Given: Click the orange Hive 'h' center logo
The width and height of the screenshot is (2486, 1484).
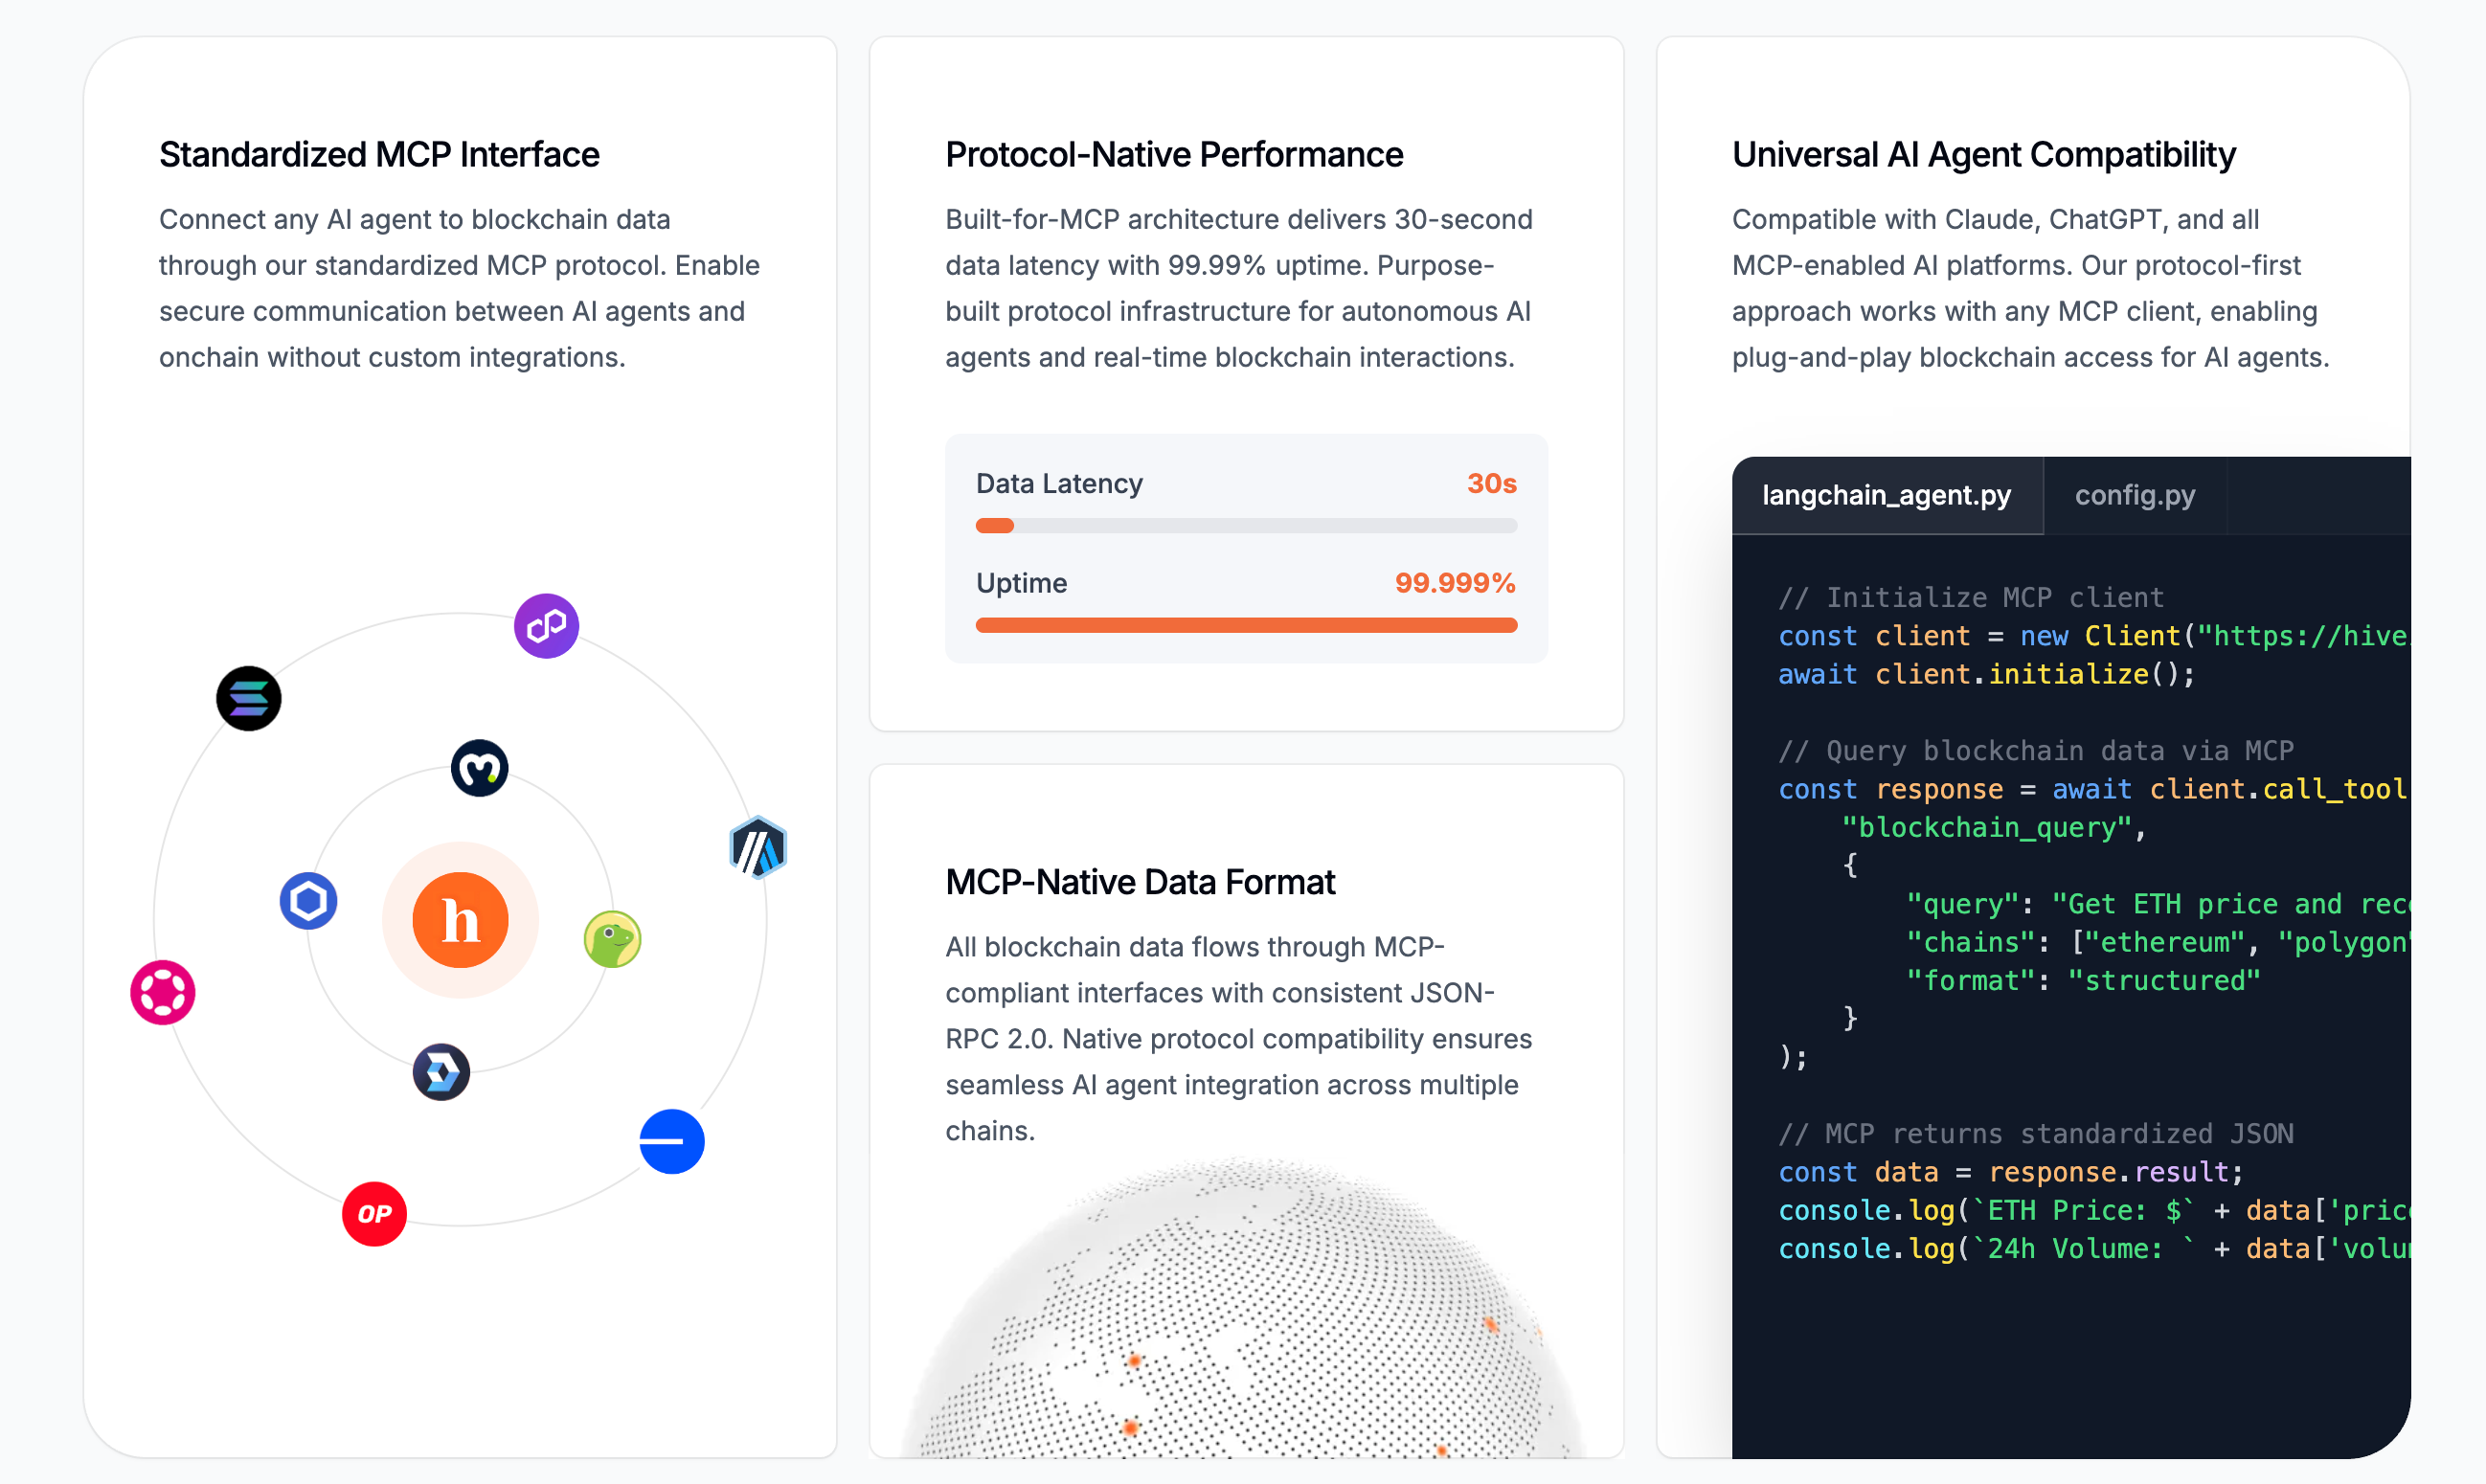Looking at the screenshot, I should pos(460,920).
